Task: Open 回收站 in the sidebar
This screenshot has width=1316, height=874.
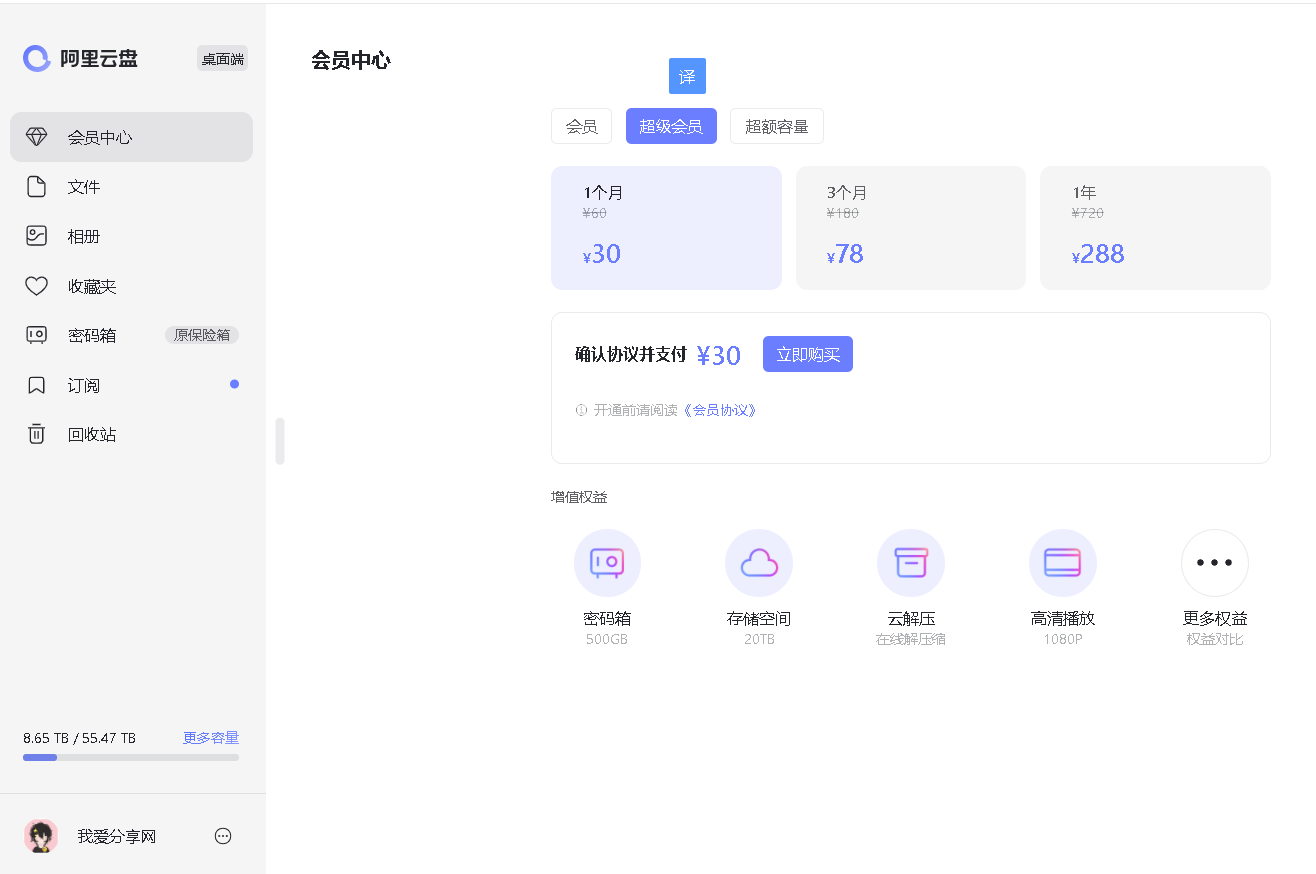Action: pos(131,434)
